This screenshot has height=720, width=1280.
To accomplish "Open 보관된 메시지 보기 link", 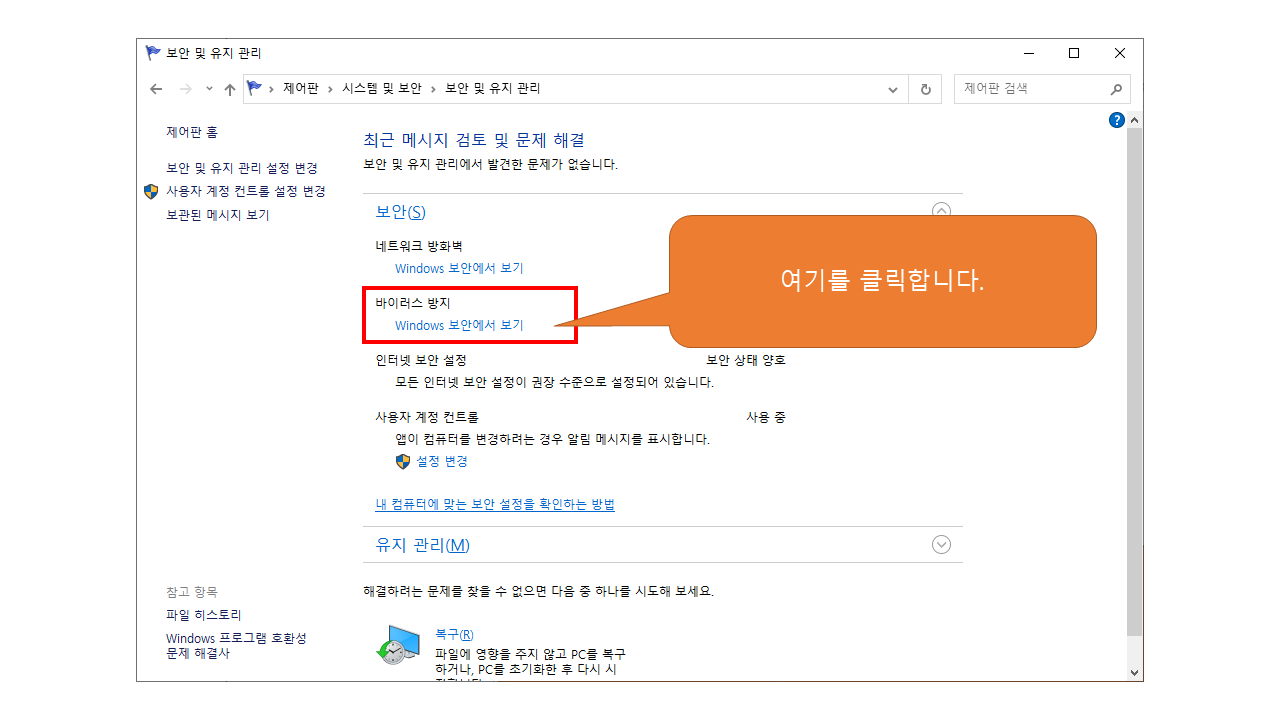I will click(218, 215).
